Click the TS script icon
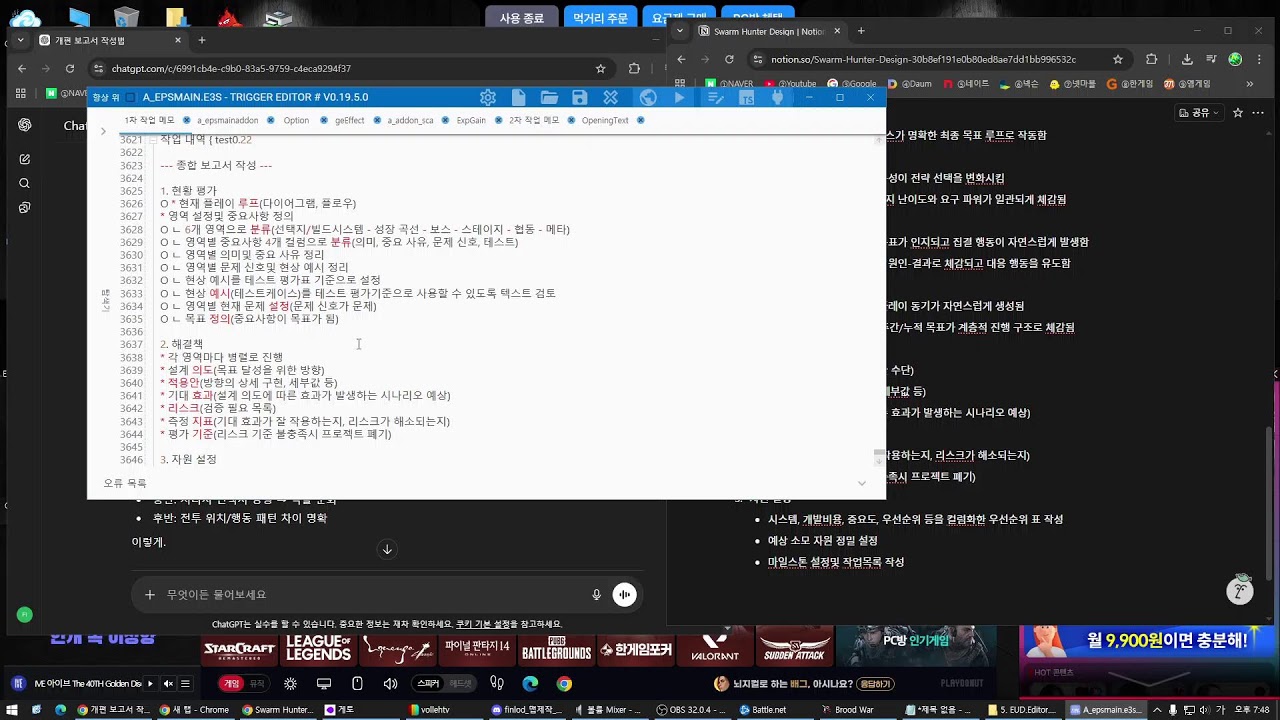Image resolution: width=1280 pixels, height=720 pixels. [x=746, y=97]
